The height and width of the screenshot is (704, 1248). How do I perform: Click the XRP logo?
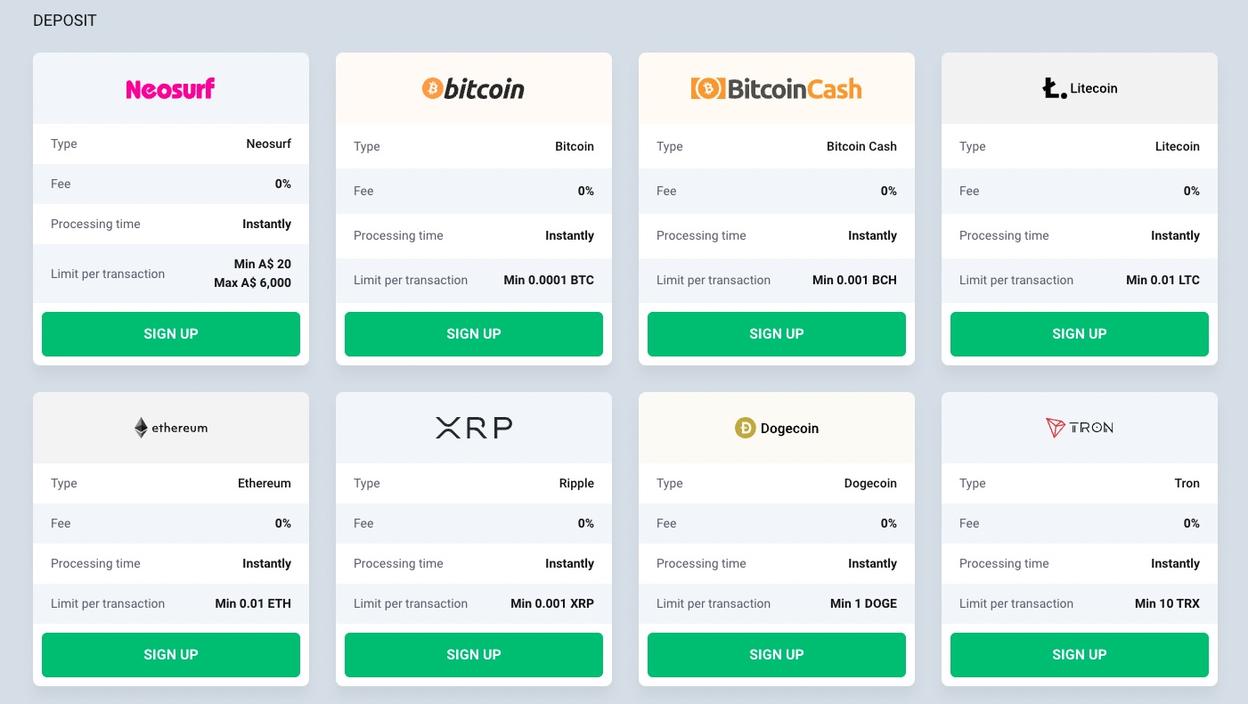click(x=474, y=428)
